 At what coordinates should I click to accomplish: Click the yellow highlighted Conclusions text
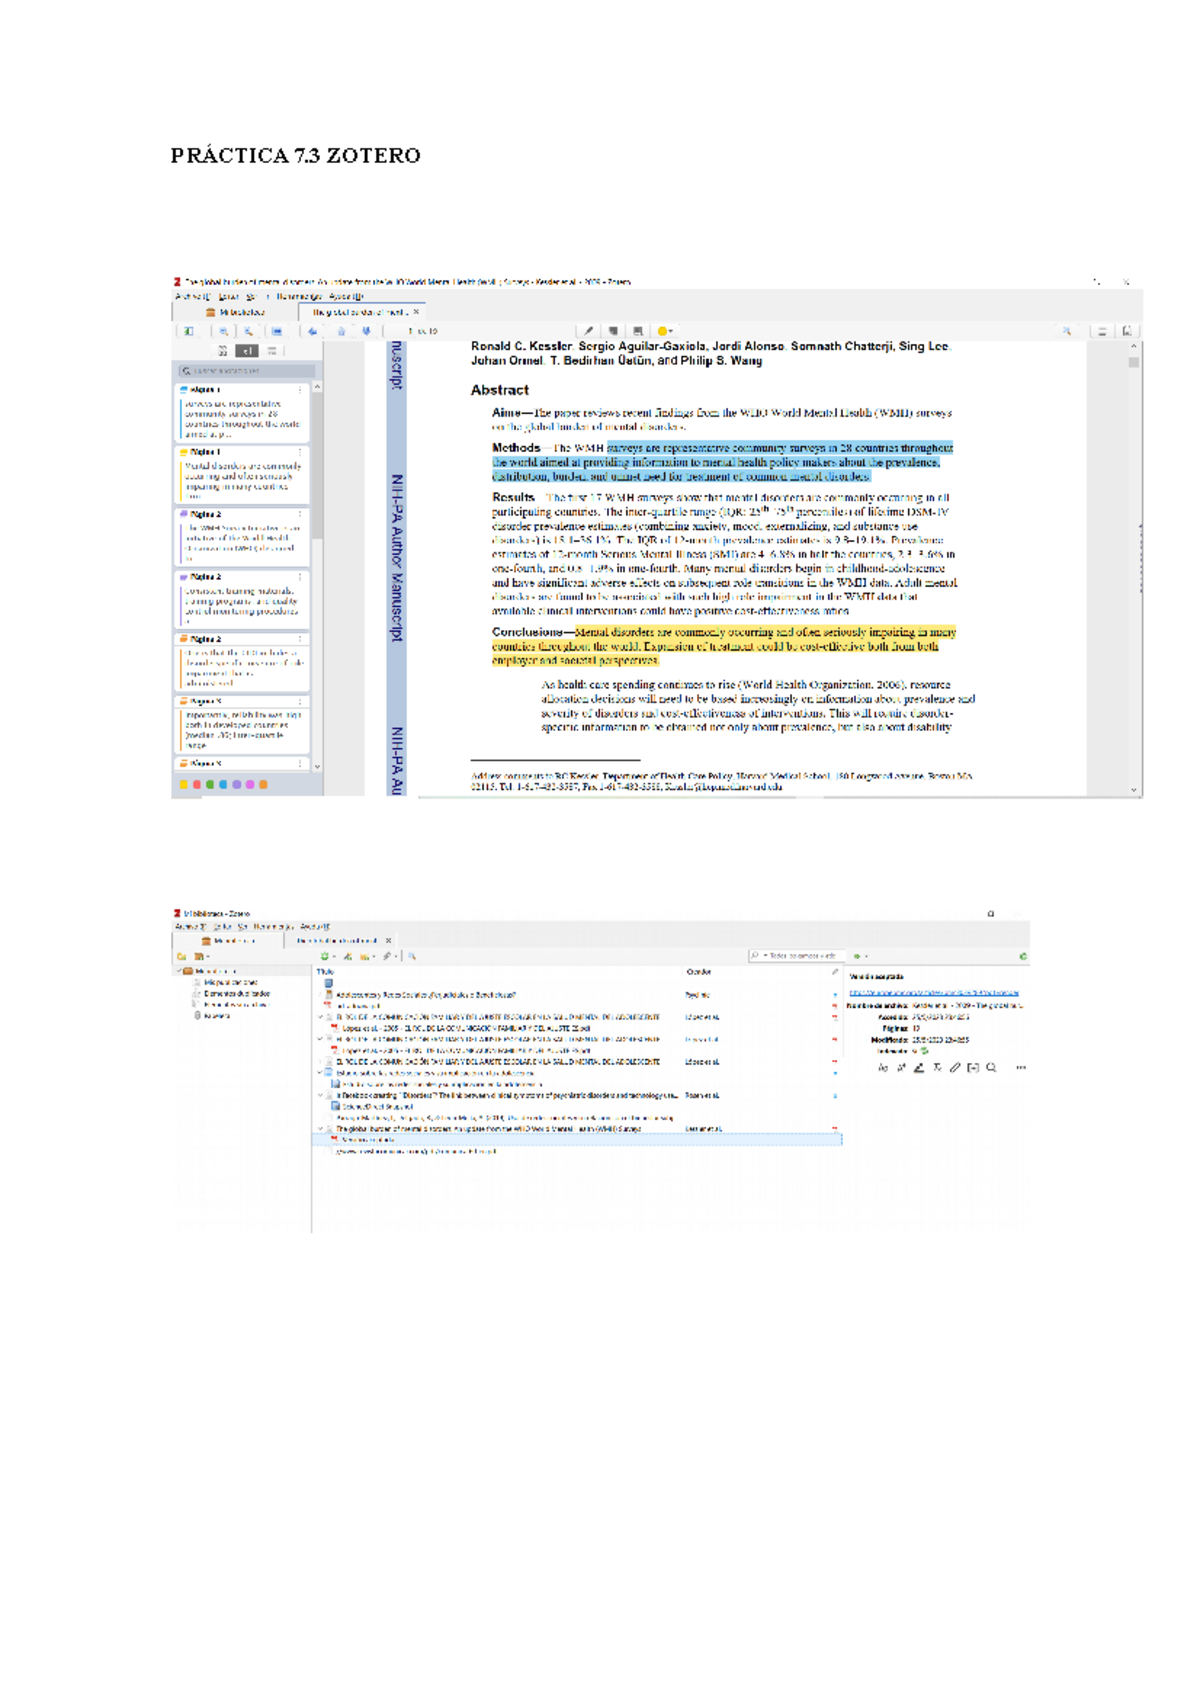(724, 646)
